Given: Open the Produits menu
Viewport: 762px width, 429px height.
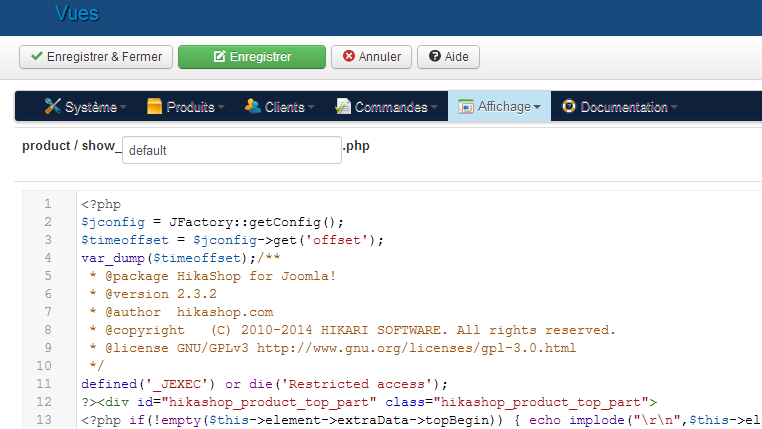Looking at the screenshot, I should tap(186, 106).
